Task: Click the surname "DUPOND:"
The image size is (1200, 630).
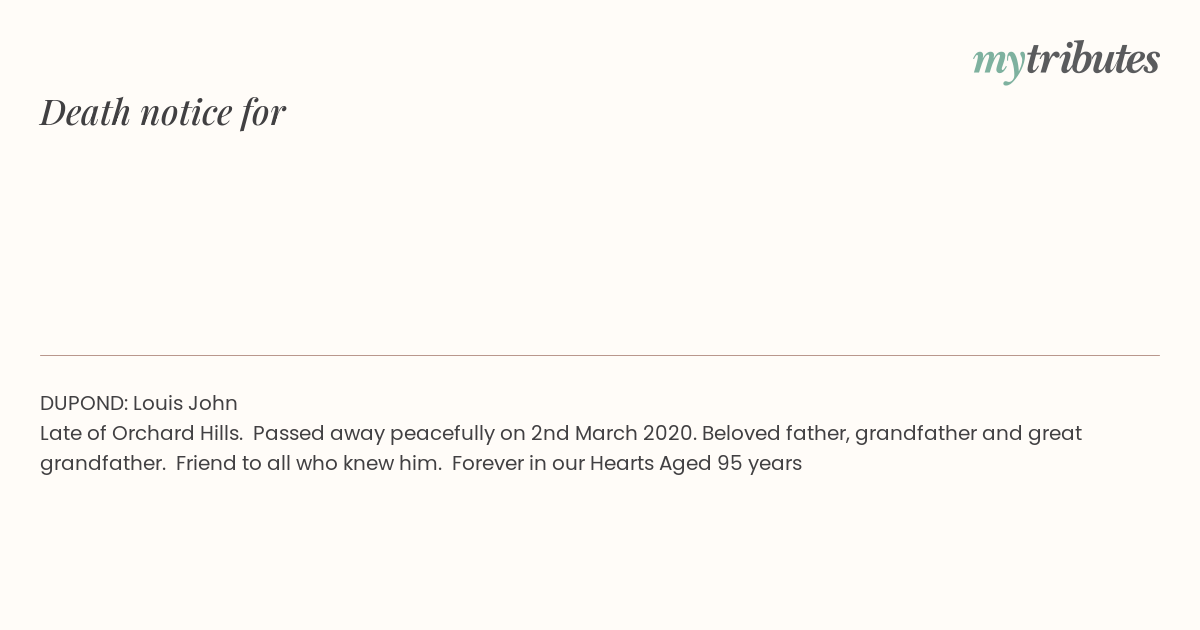Action: tap(84, 403)
